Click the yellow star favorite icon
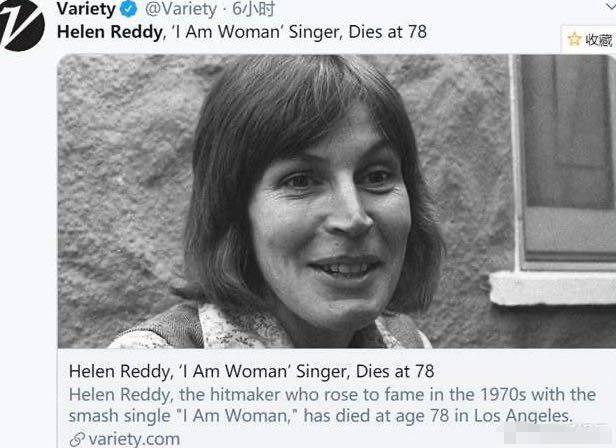The image size is (616, 448). 574,39
